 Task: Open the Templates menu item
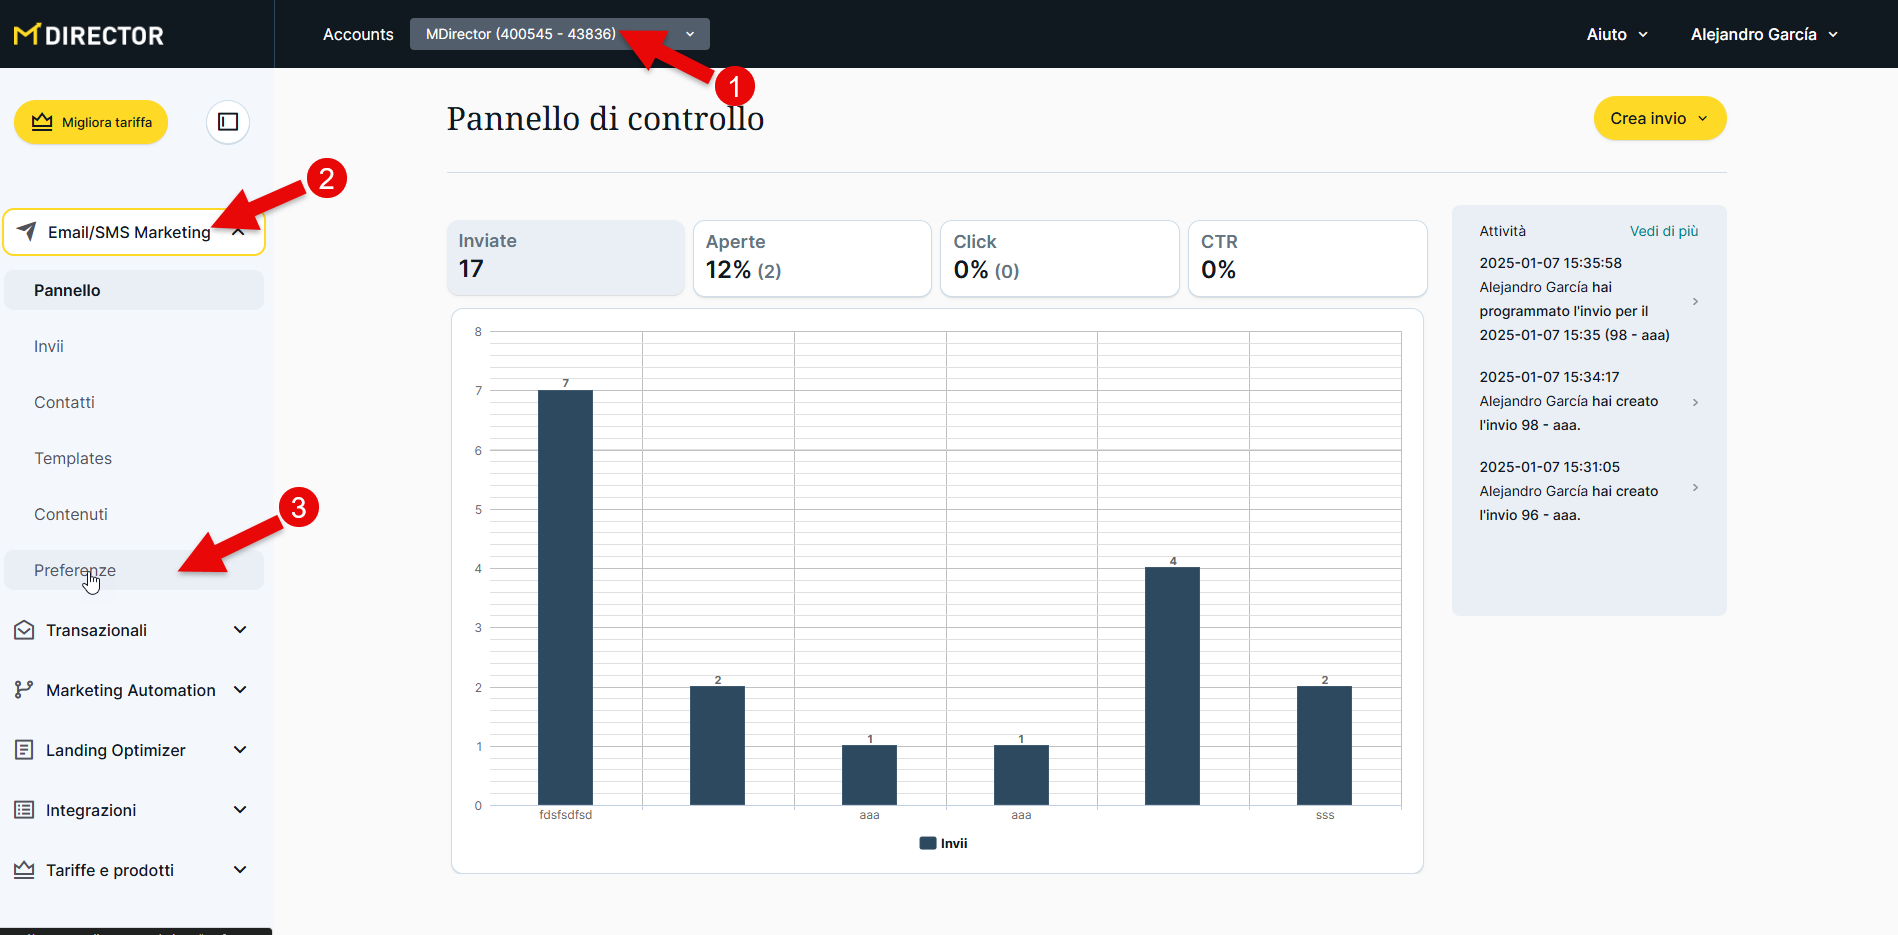tap(73, 458)
